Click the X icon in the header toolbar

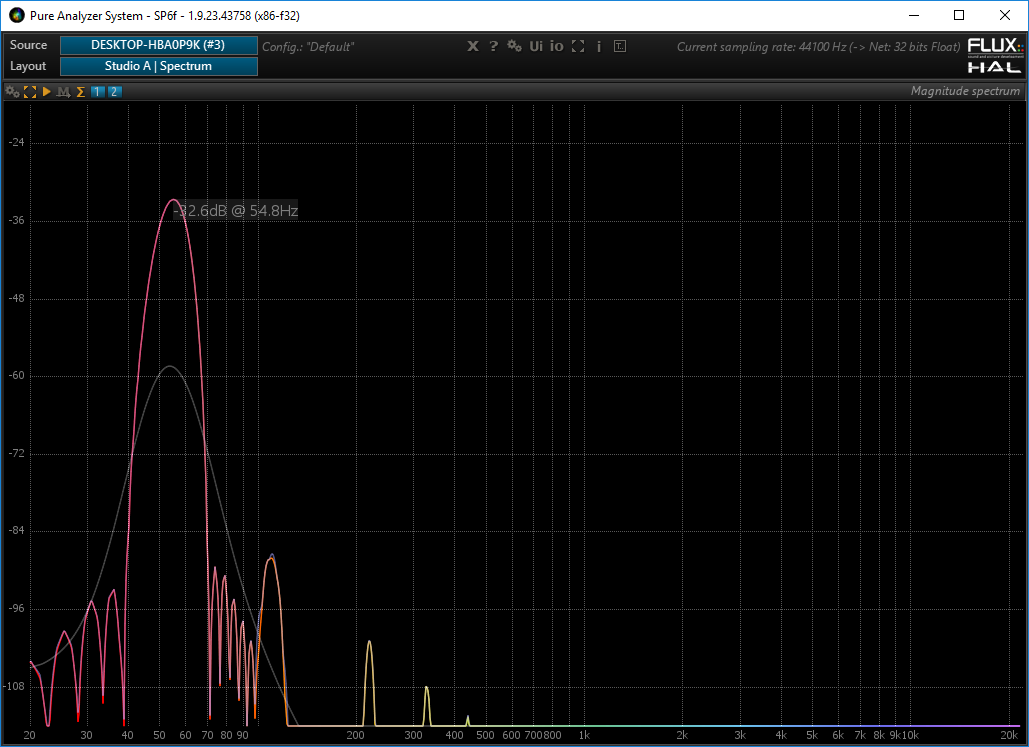click(472, 47)
